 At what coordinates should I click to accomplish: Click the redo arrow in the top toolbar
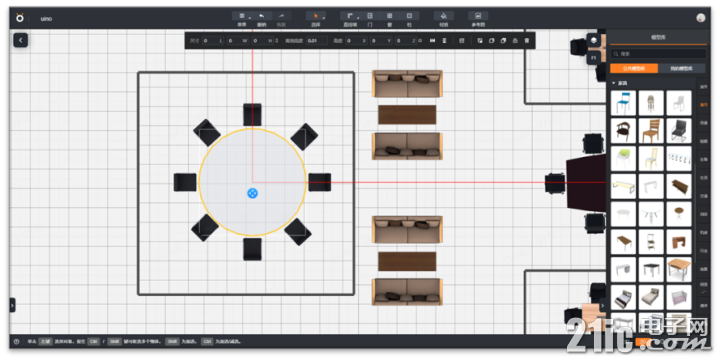[281, 16]
